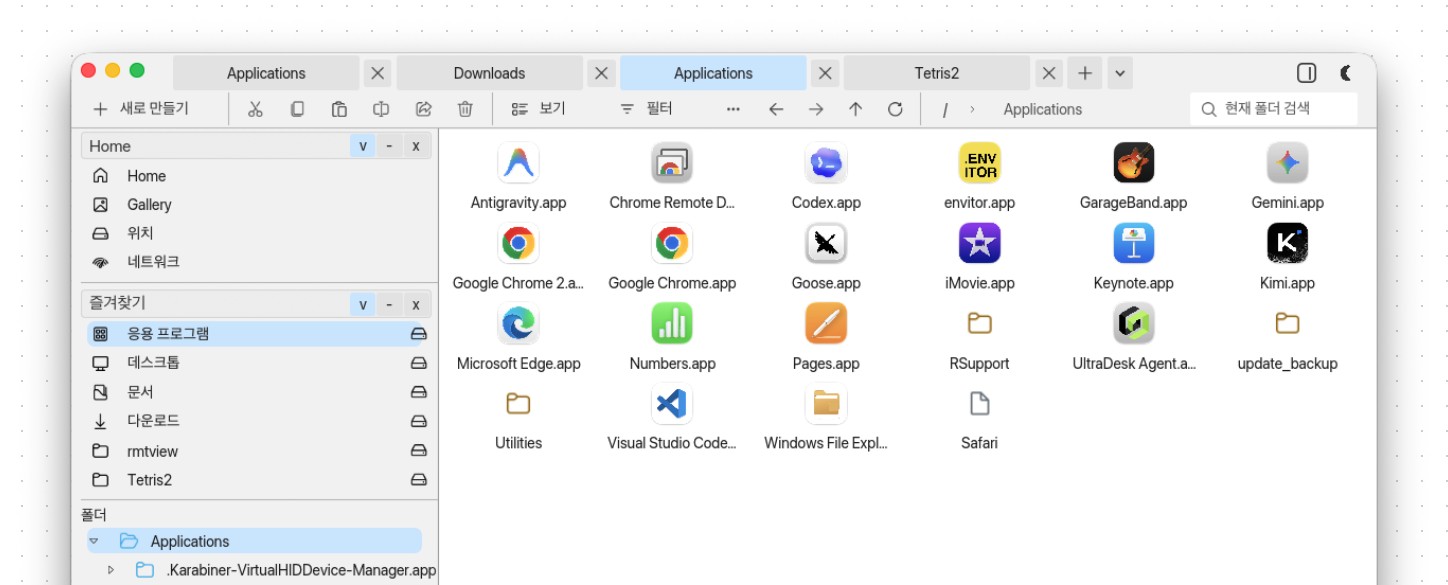1448x585 pixels.
Task: Open the 필터 filter menu
Action: click(646, 109)
